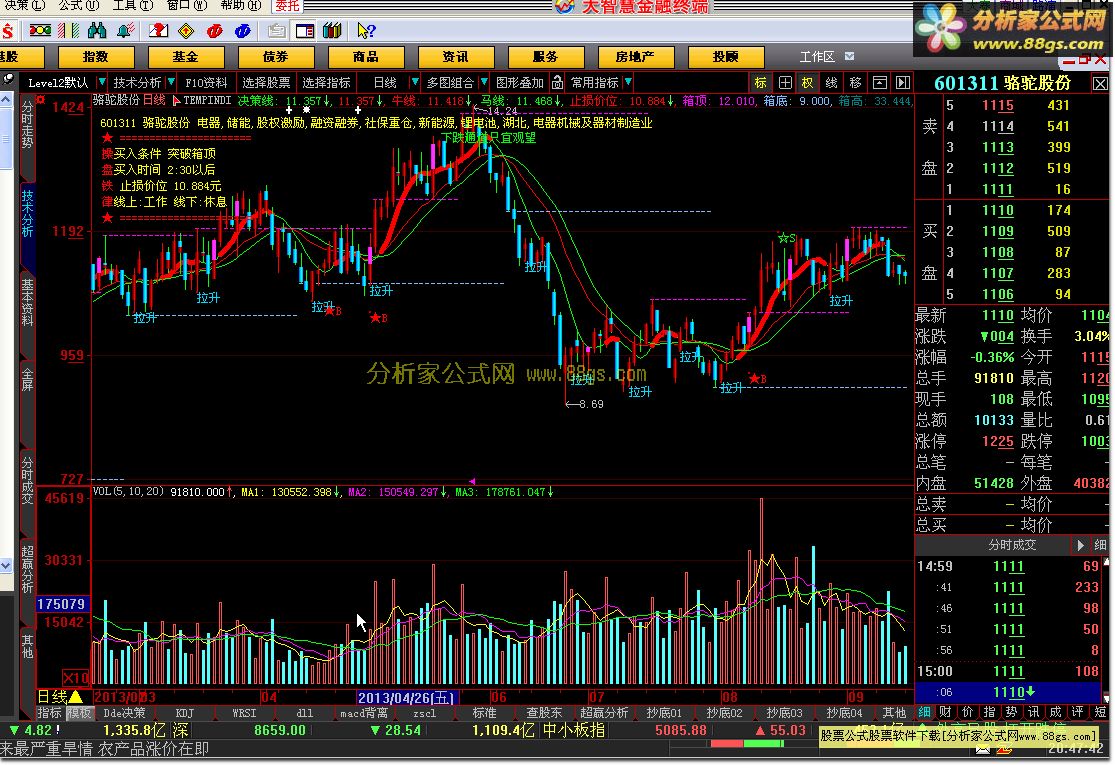Click the red S dollar toolbar icon
The width and height of the screenshot is (1115, 765).
click(x=7, y=31)
